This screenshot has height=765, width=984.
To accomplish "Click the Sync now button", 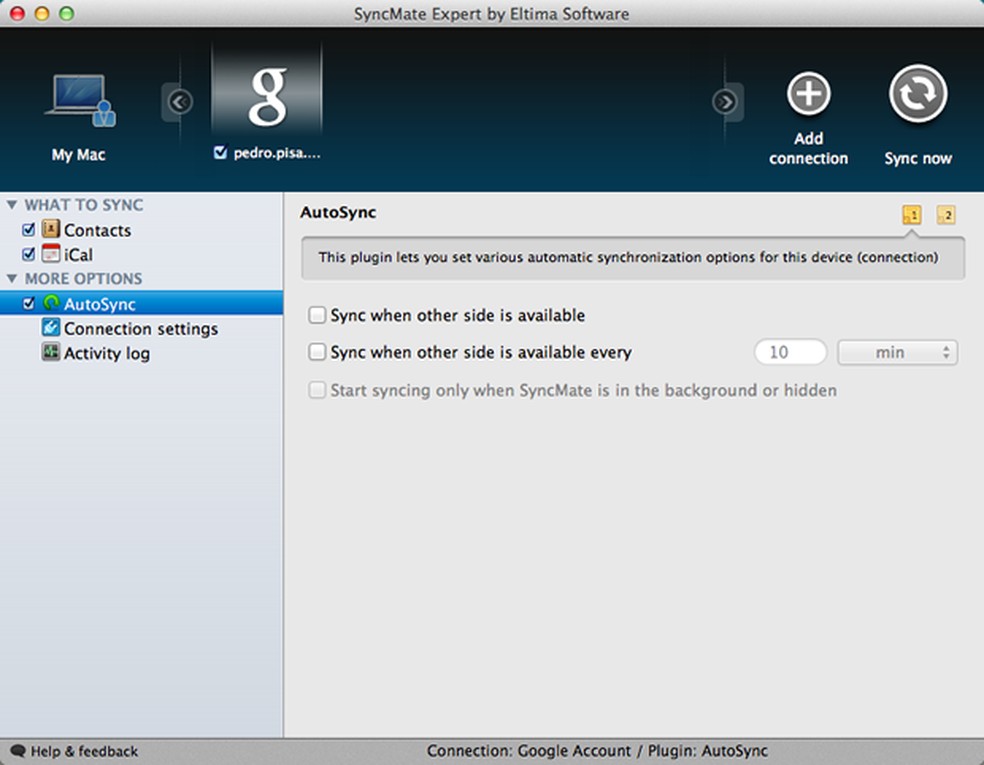I will point(917,95).
